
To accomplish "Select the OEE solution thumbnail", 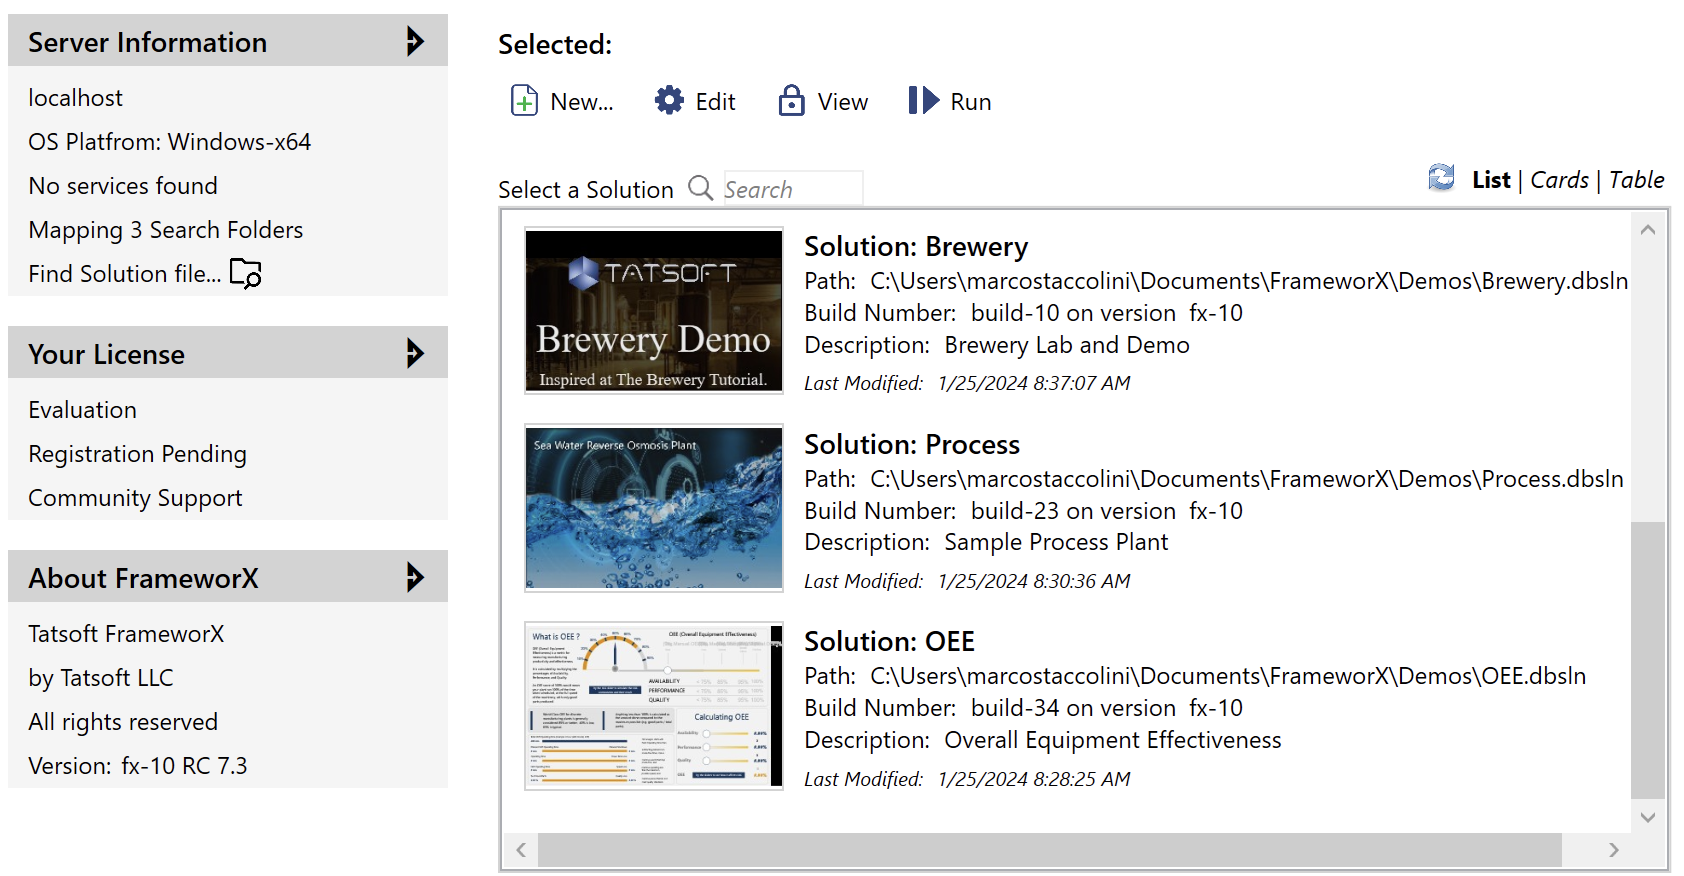I will (654, 706).
